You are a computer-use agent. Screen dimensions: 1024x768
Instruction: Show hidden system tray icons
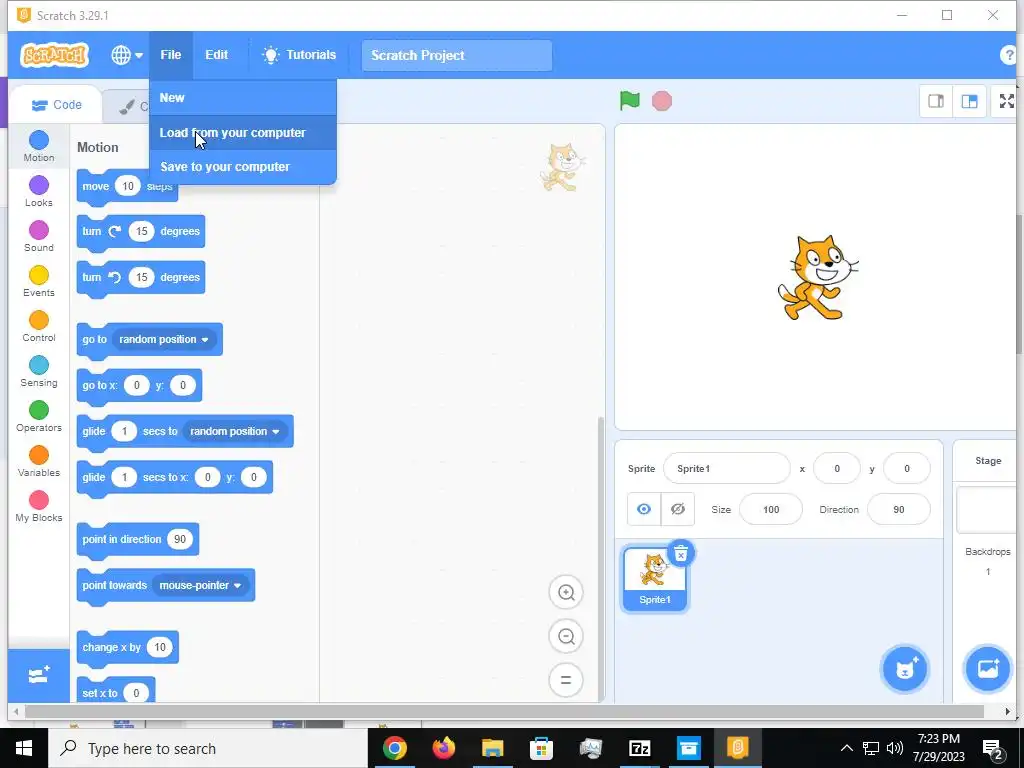pyautogui.click(x=846, y=748)
